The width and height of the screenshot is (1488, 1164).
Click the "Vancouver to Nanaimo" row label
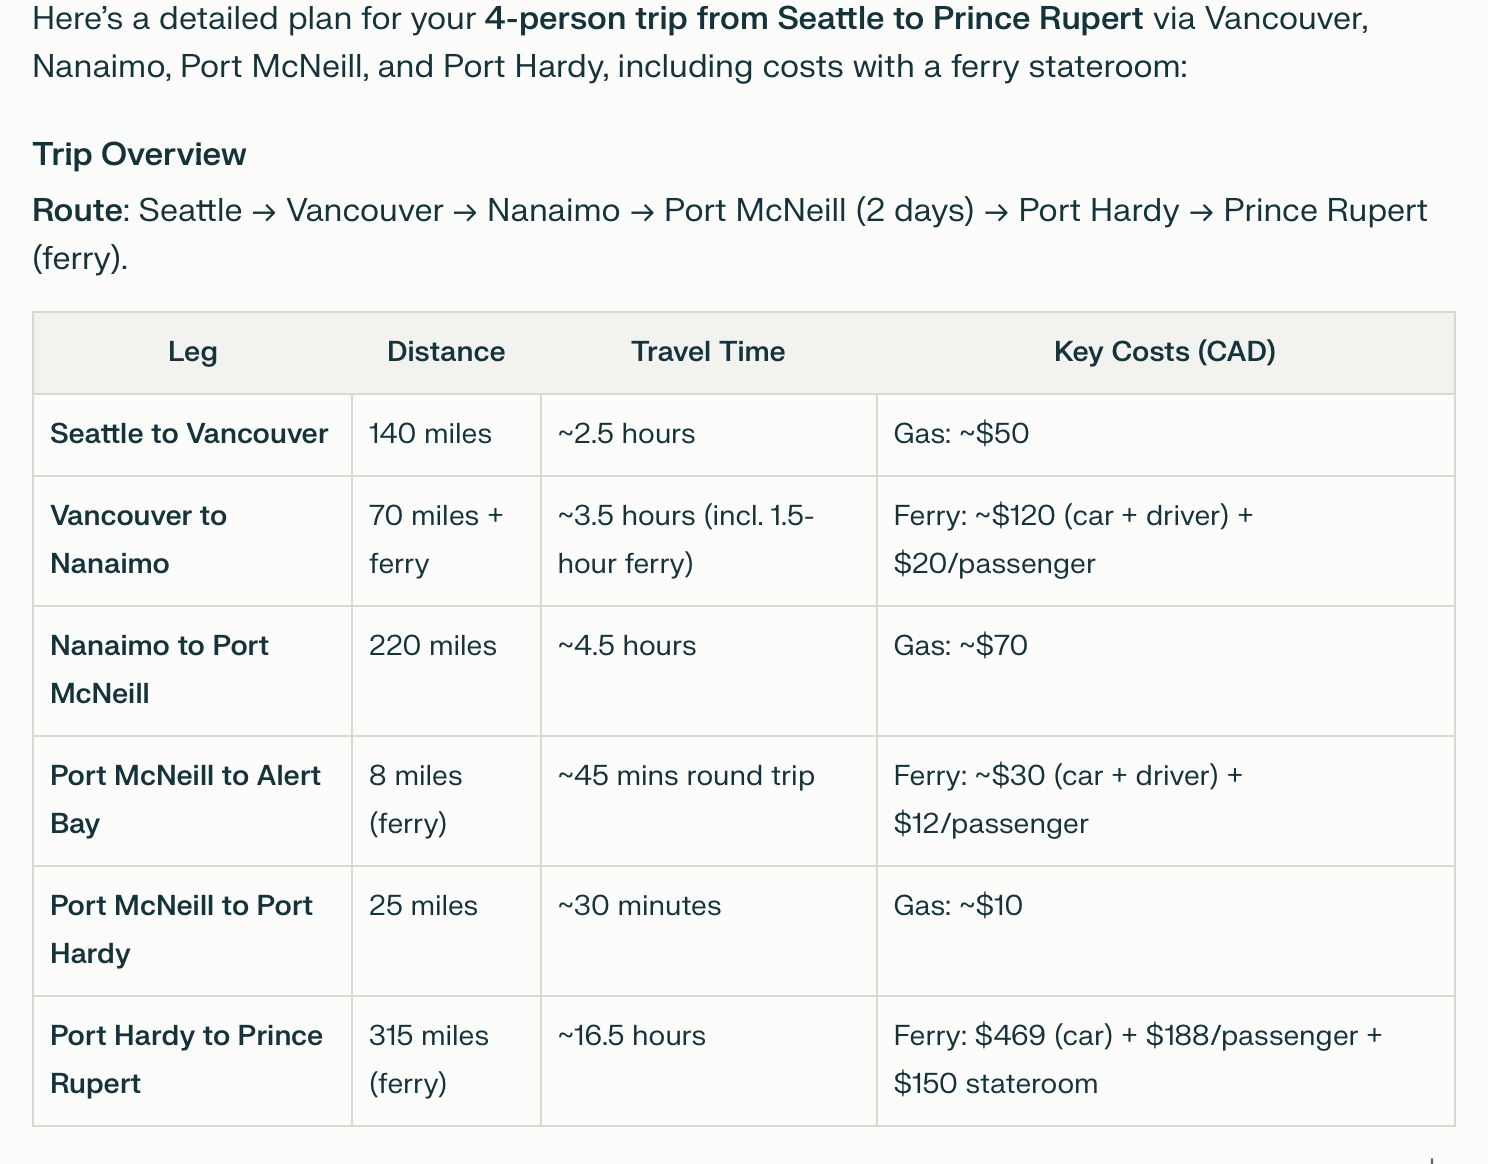[x=138, y=539]
